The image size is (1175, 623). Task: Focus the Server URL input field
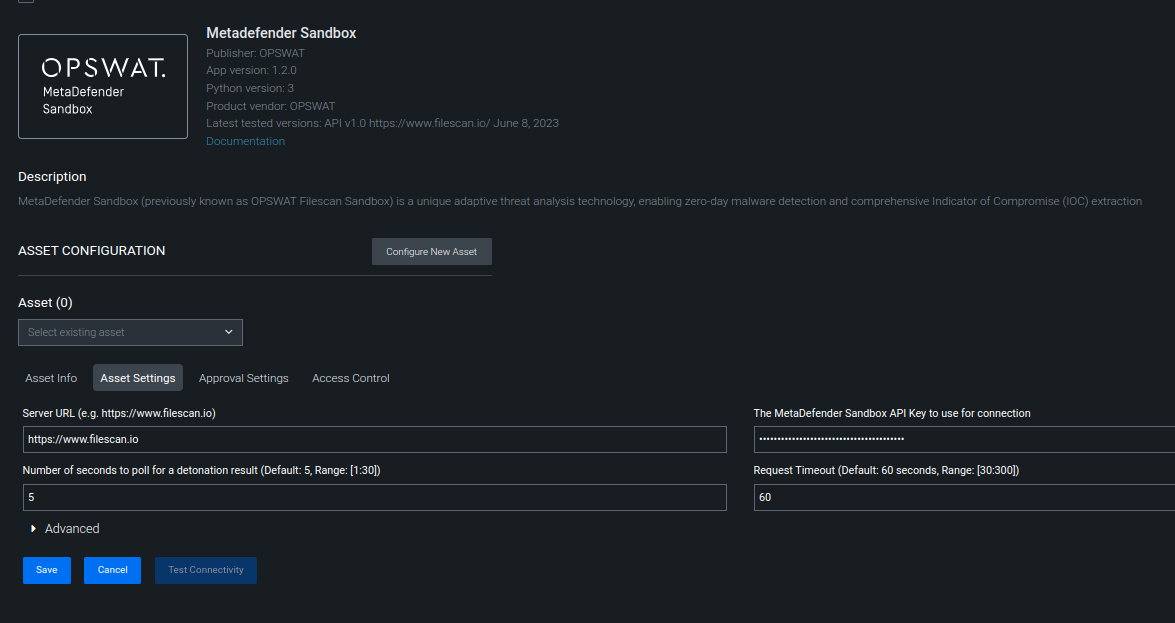click(375, 439)
